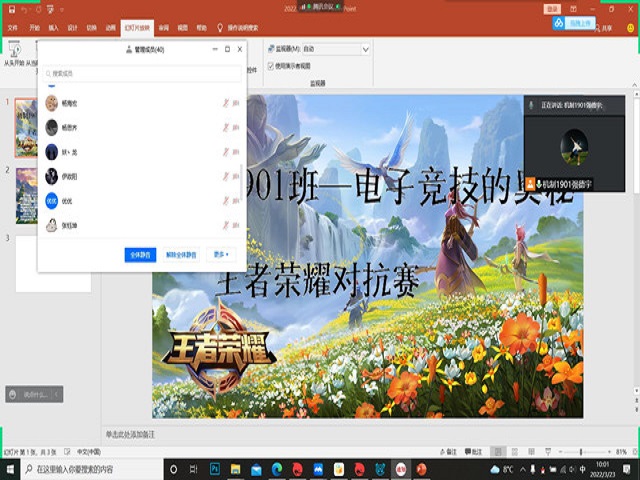Screen dimensions: 640x480
Task: Toggle the use presenter view checkbox
Action: pos(271,66)
